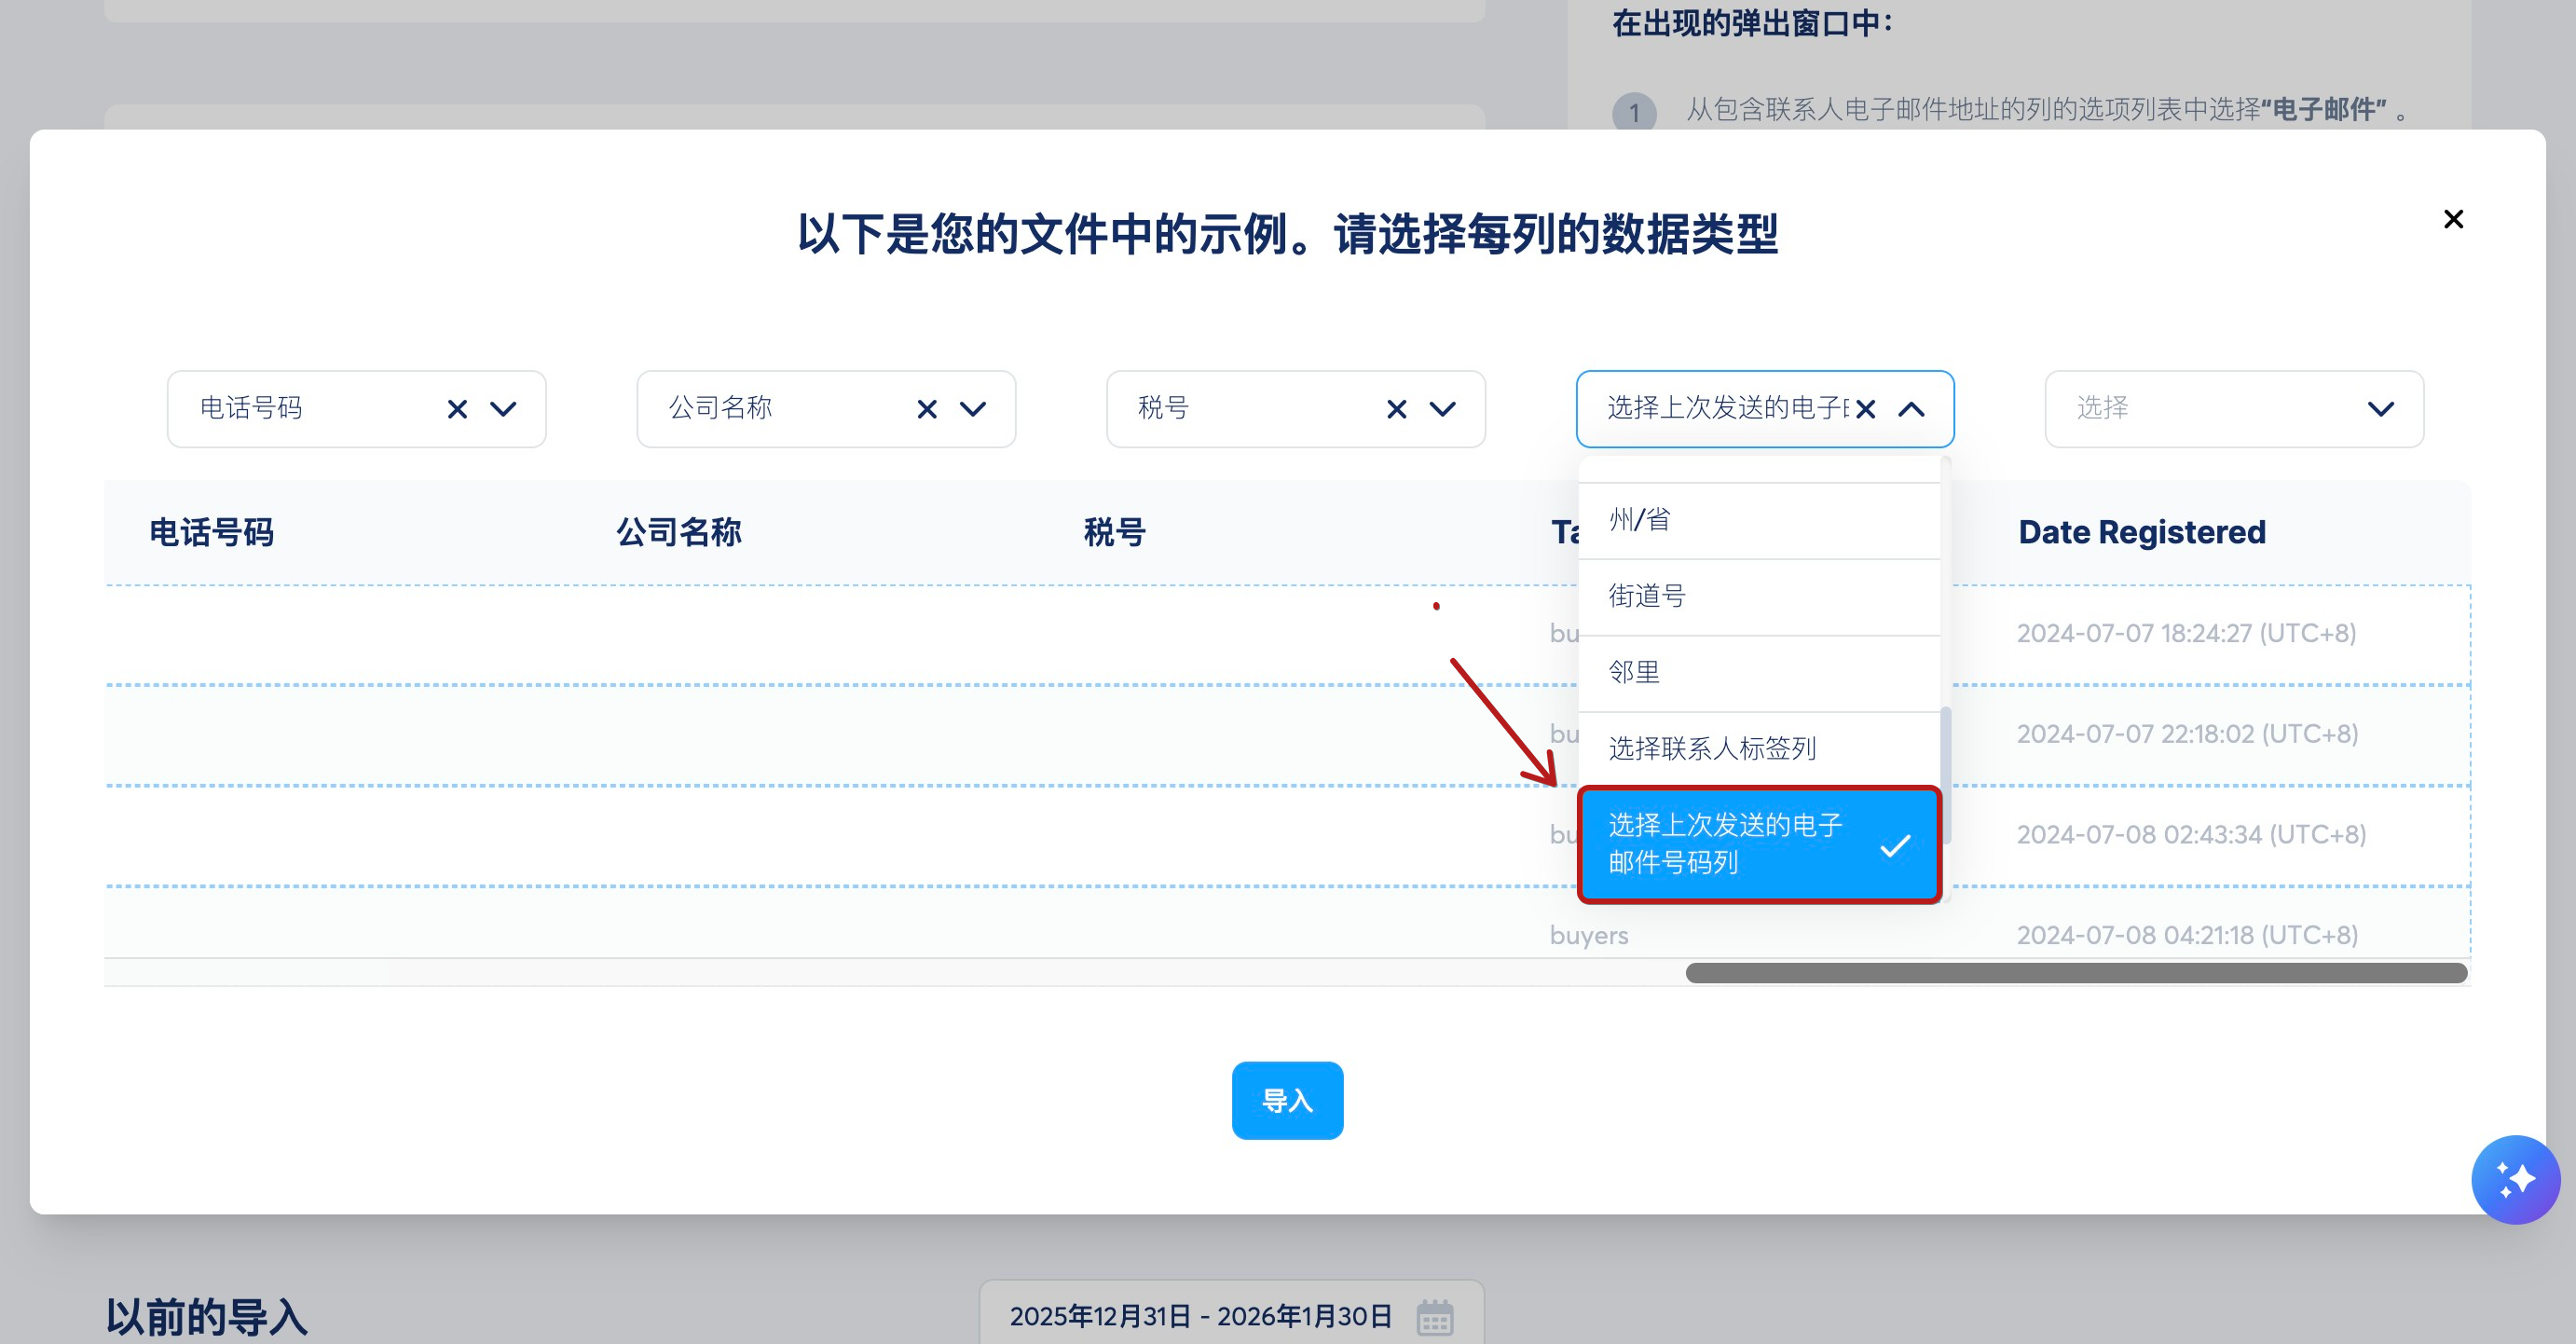Clear the 税号 column selection
Image resolution: width=2576 pixels, height=1344 pixels.
[x=1397, y=409]
